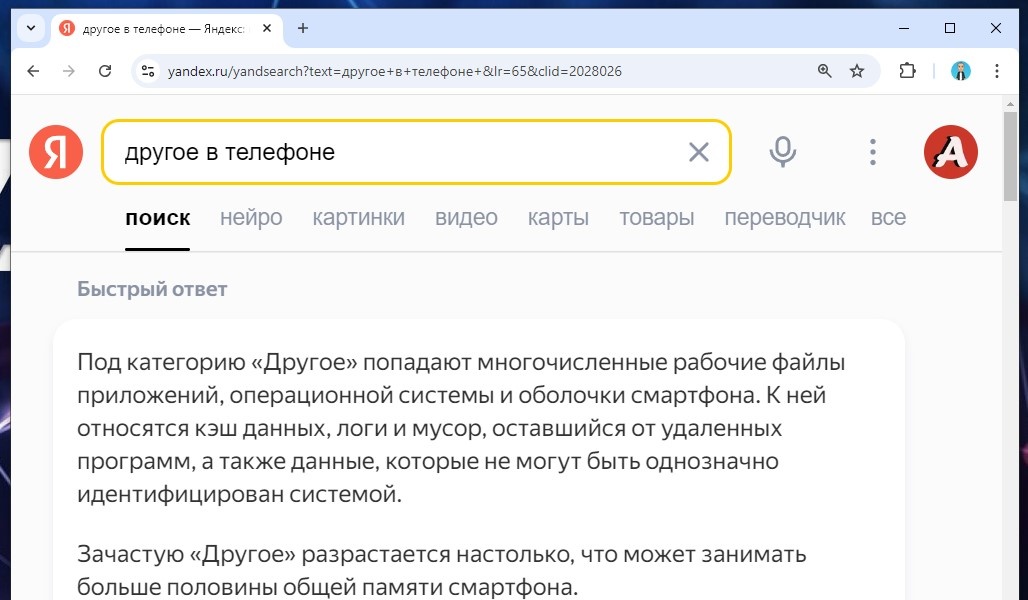The width and height of the screenshot is (1028, 600).
Task: Open the Быстрый ответ link
Action: click(152, 288)
